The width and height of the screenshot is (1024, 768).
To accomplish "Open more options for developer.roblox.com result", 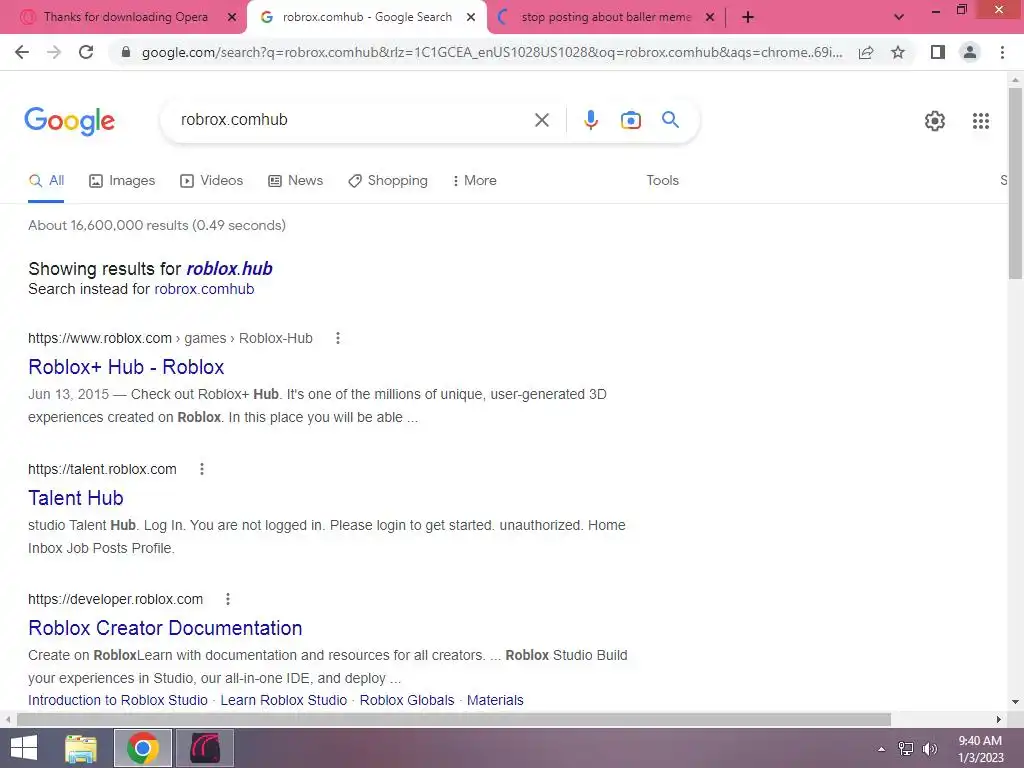I will click(228, 599).
